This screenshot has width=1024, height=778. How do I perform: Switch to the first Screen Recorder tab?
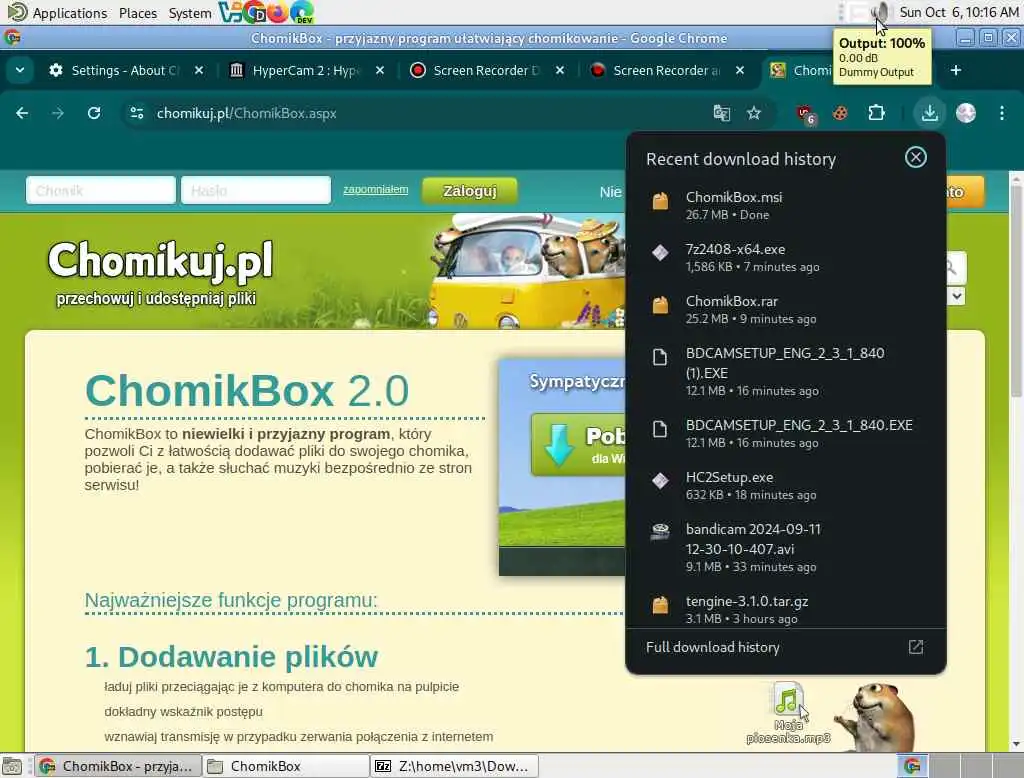[x=487, y=70]
